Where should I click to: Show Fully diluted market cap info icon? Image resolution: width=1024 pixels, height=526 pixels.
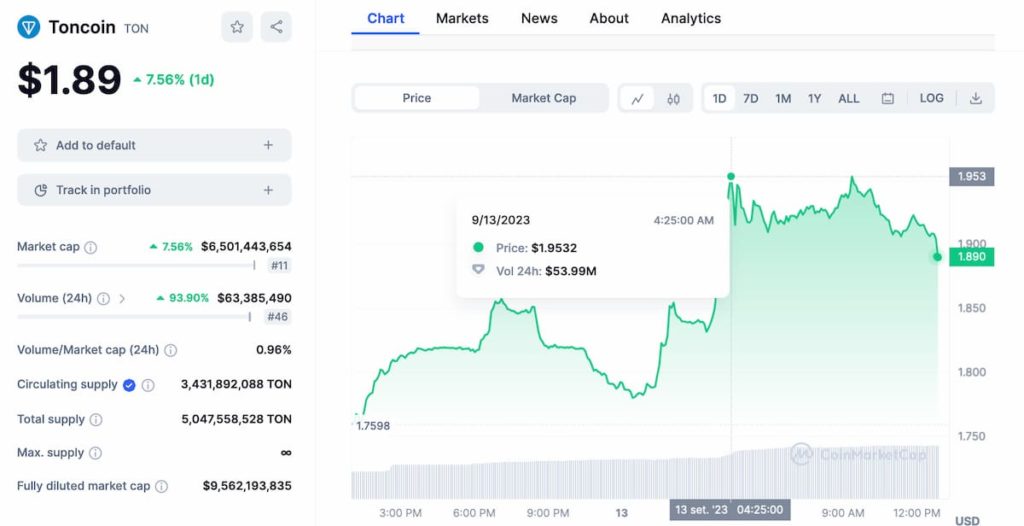[161, 486]
